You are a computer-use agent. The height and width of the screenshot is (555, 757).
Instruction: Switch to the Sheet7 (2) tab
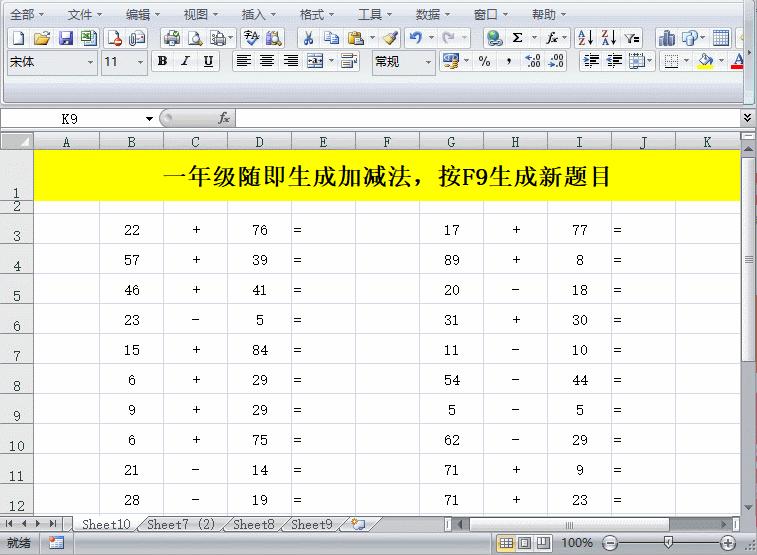(x=181, y=524)
